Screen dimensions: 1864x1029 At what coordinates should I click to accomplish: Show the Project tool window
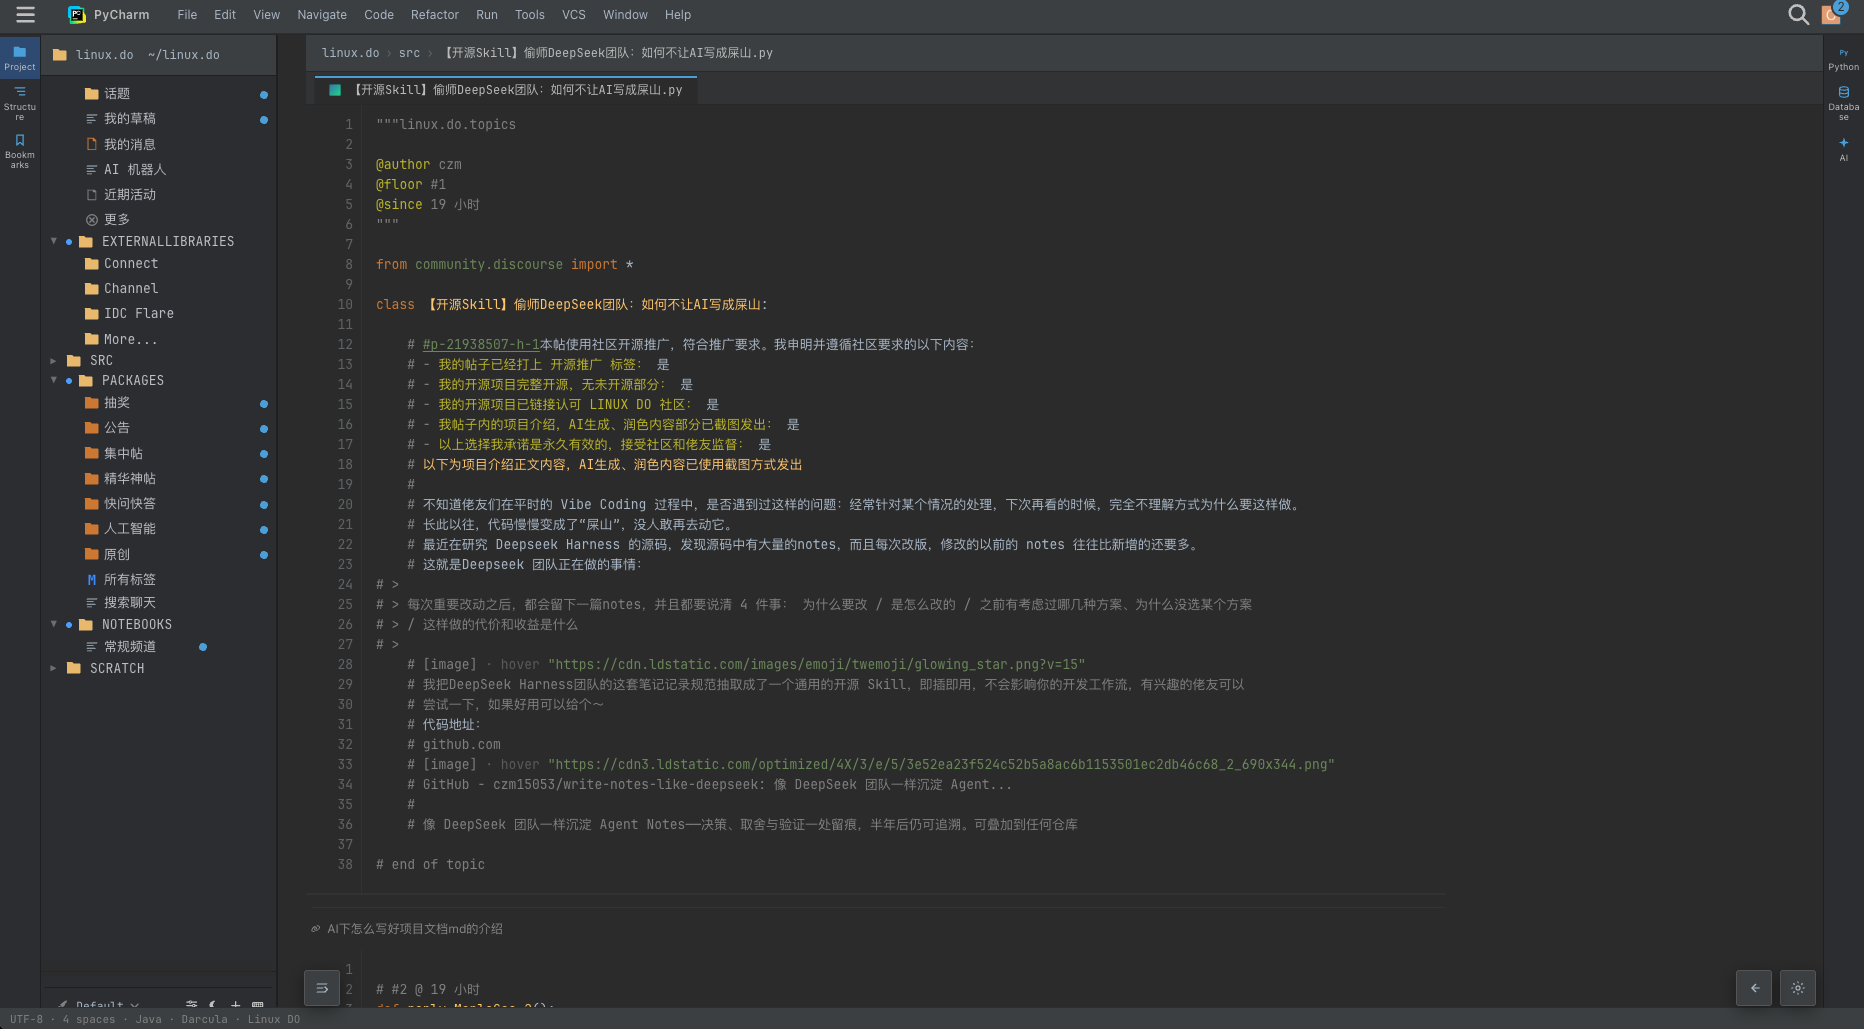click(x=20, y=58)
